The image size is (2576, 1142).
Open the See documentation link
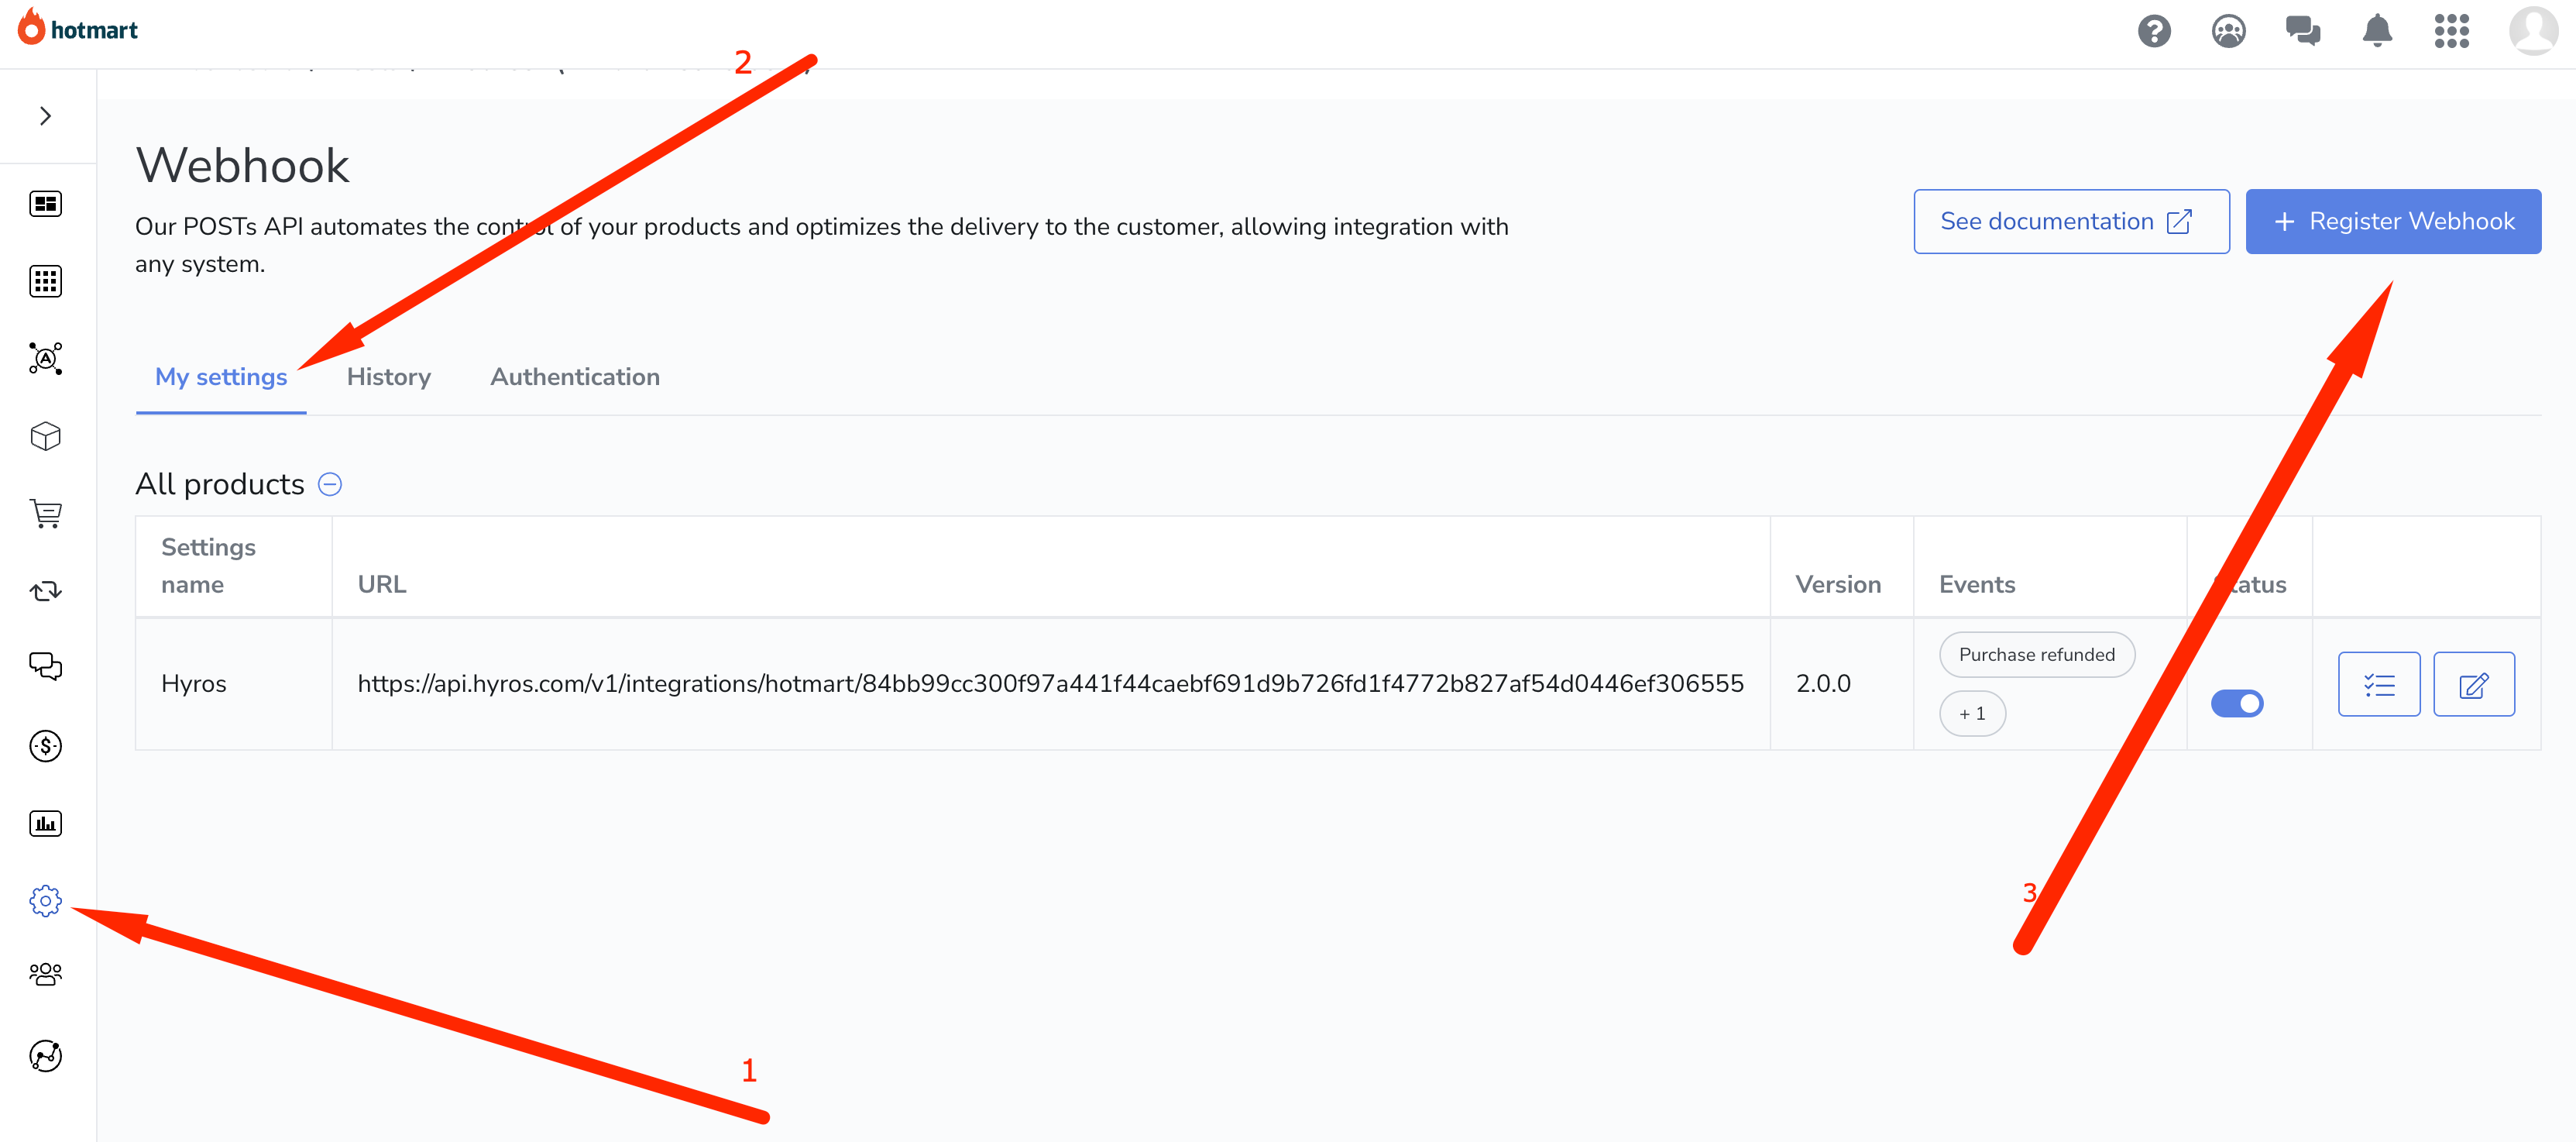click(2066, 220)
